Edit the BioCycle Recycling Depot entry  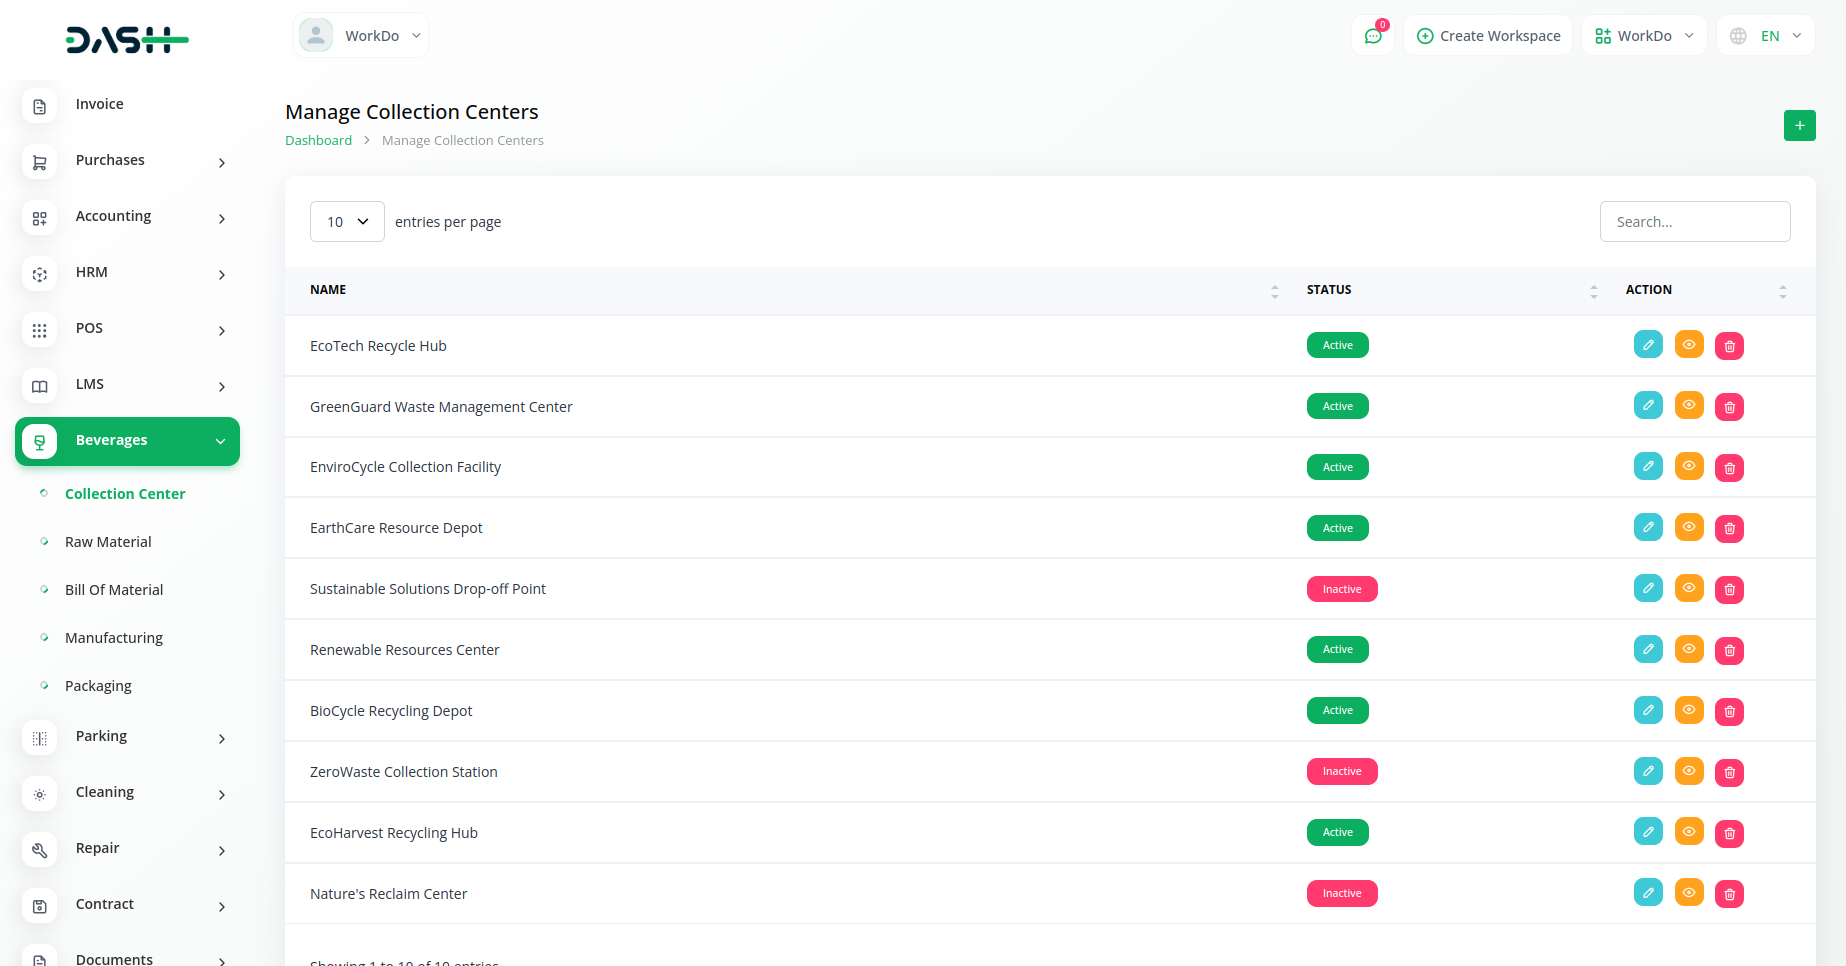(x=1647, y=710)
